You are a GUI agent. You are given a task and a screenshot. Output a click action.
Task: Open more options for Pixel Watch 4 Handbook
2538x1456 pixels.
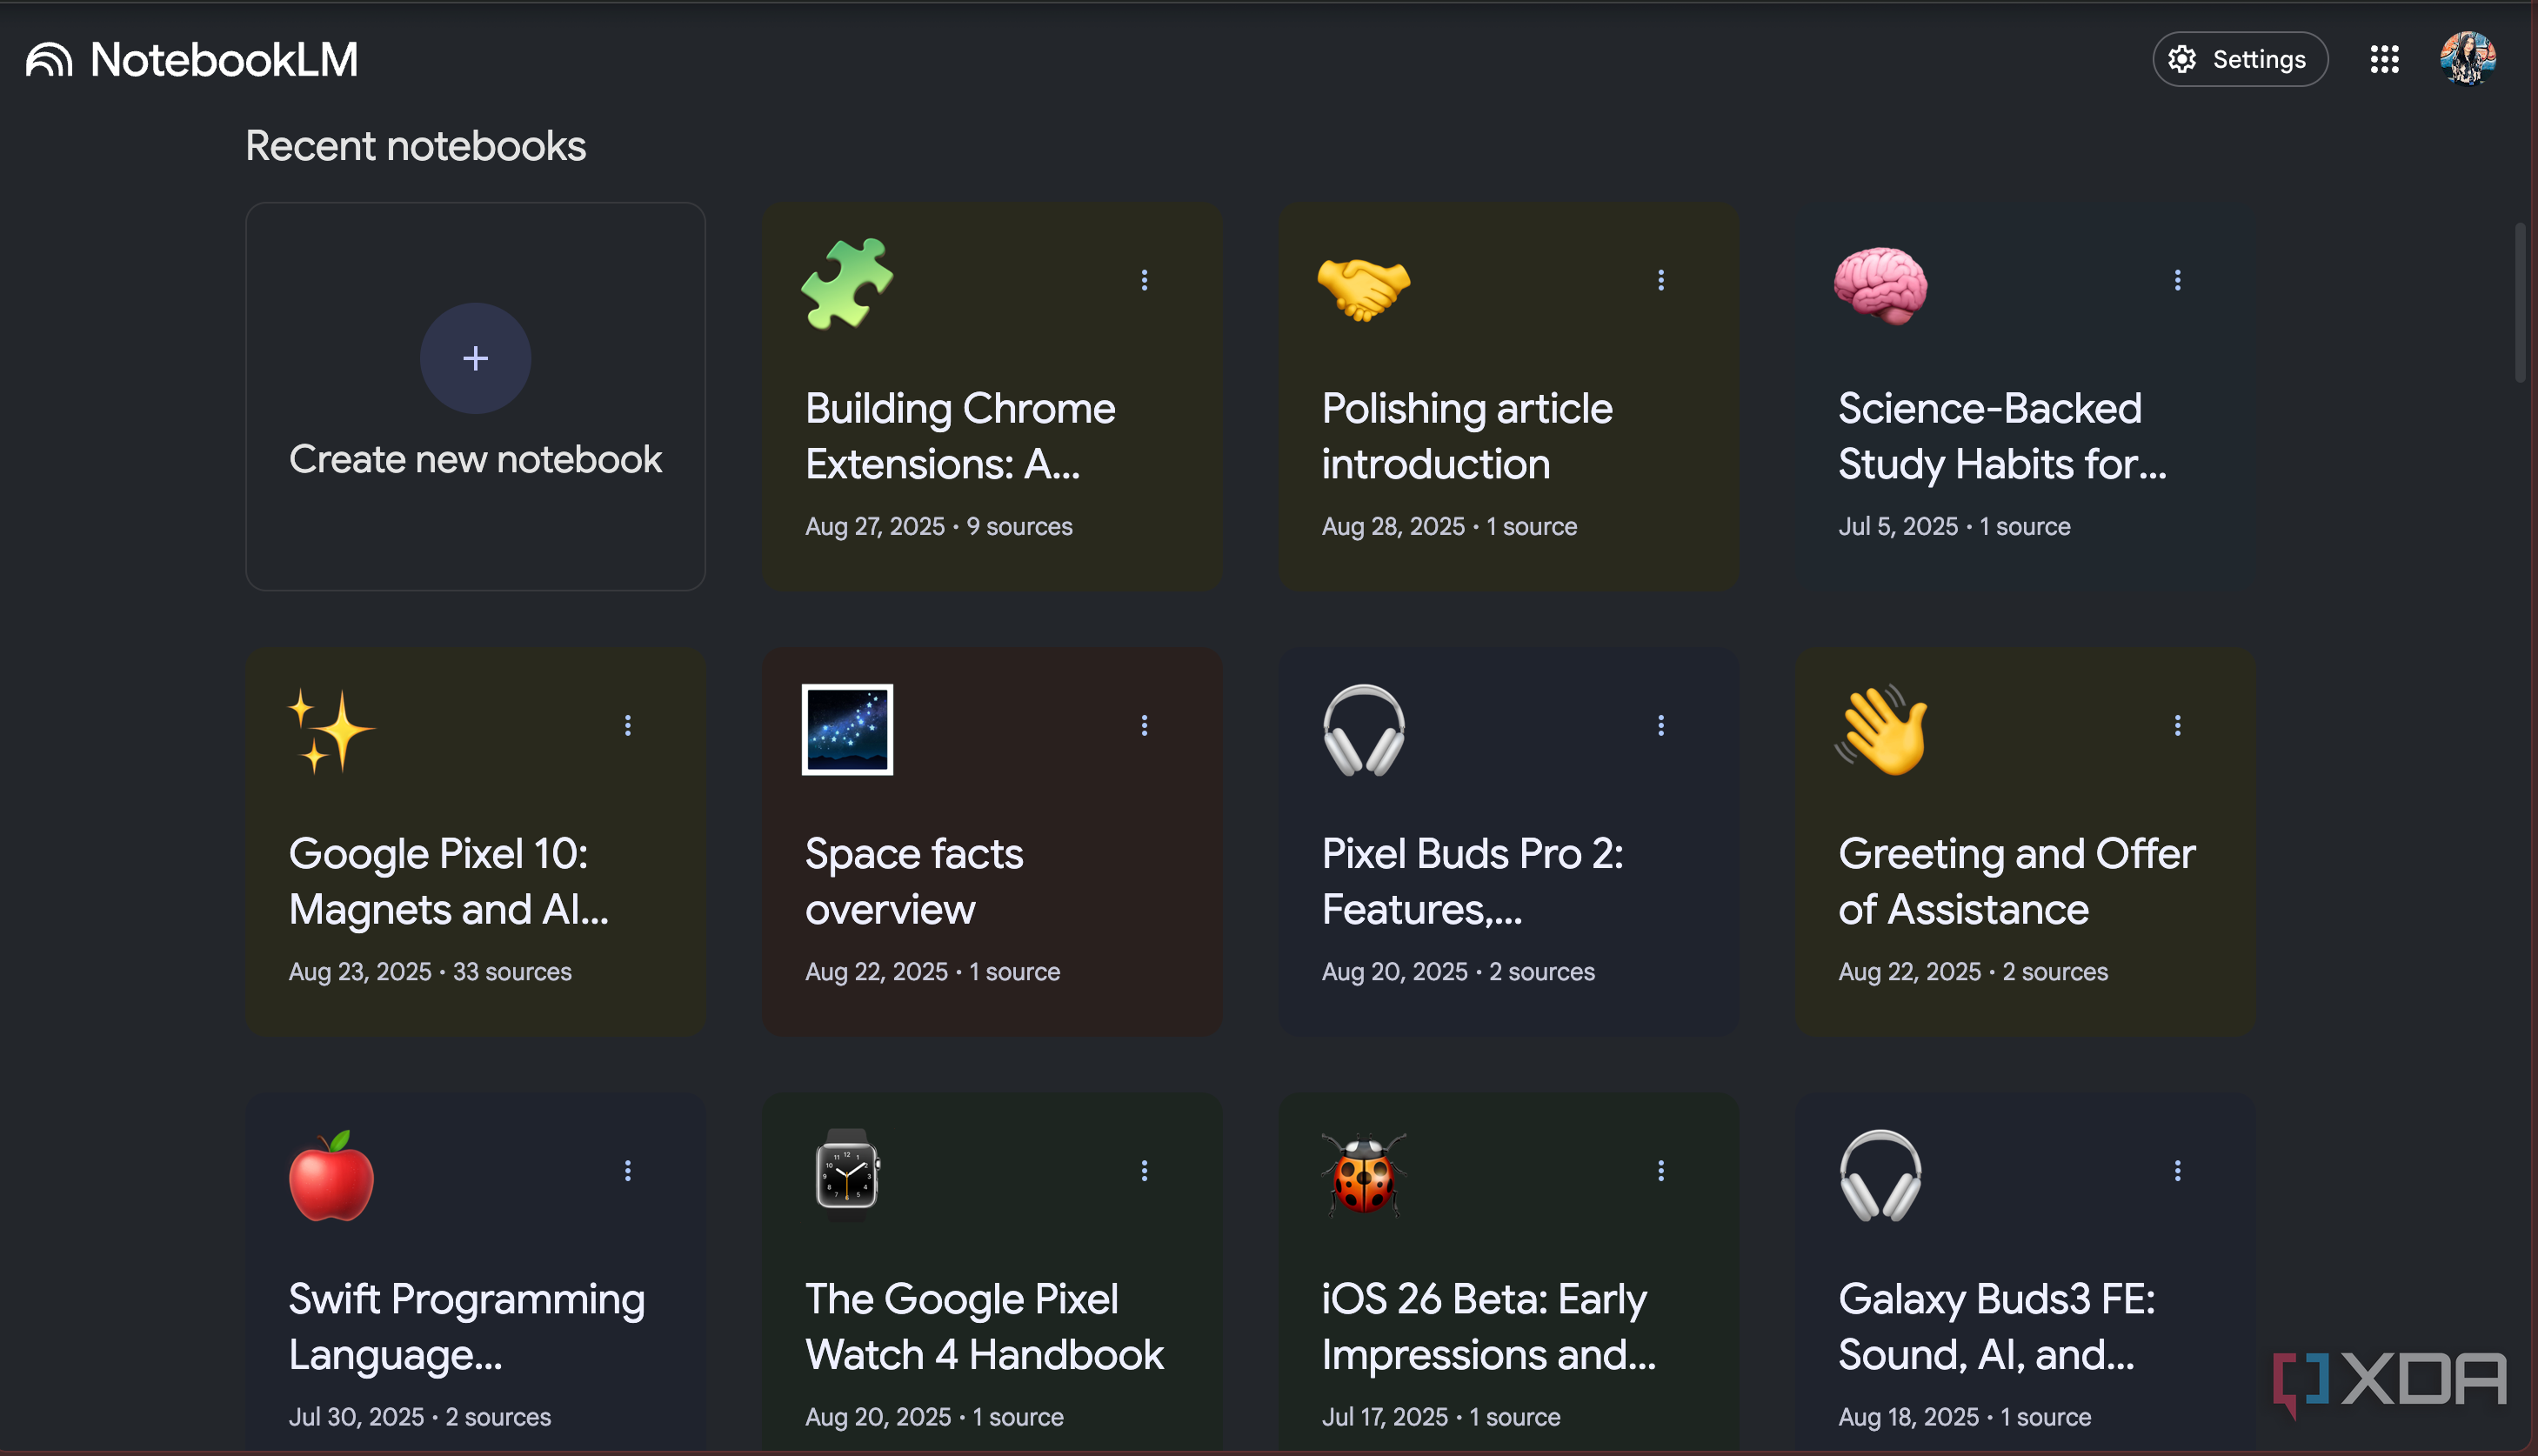tap(1144, 1170)
